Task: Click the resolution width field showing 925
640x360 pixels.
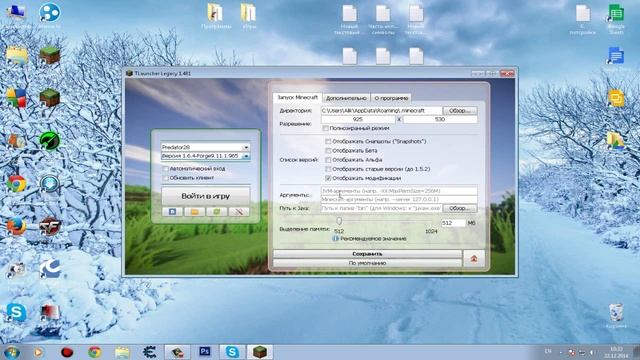Action: coord(358,119)
